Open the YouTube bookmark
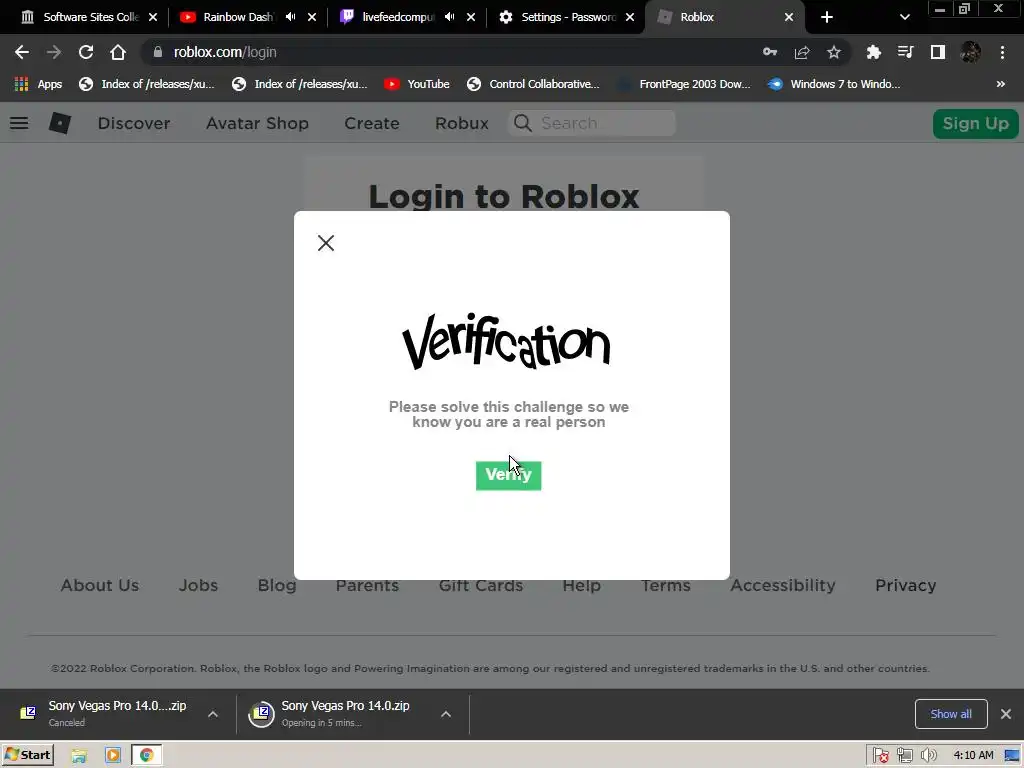Image resolution: width=1024 pixels, height=768 pixels. [x=417, y=84]
